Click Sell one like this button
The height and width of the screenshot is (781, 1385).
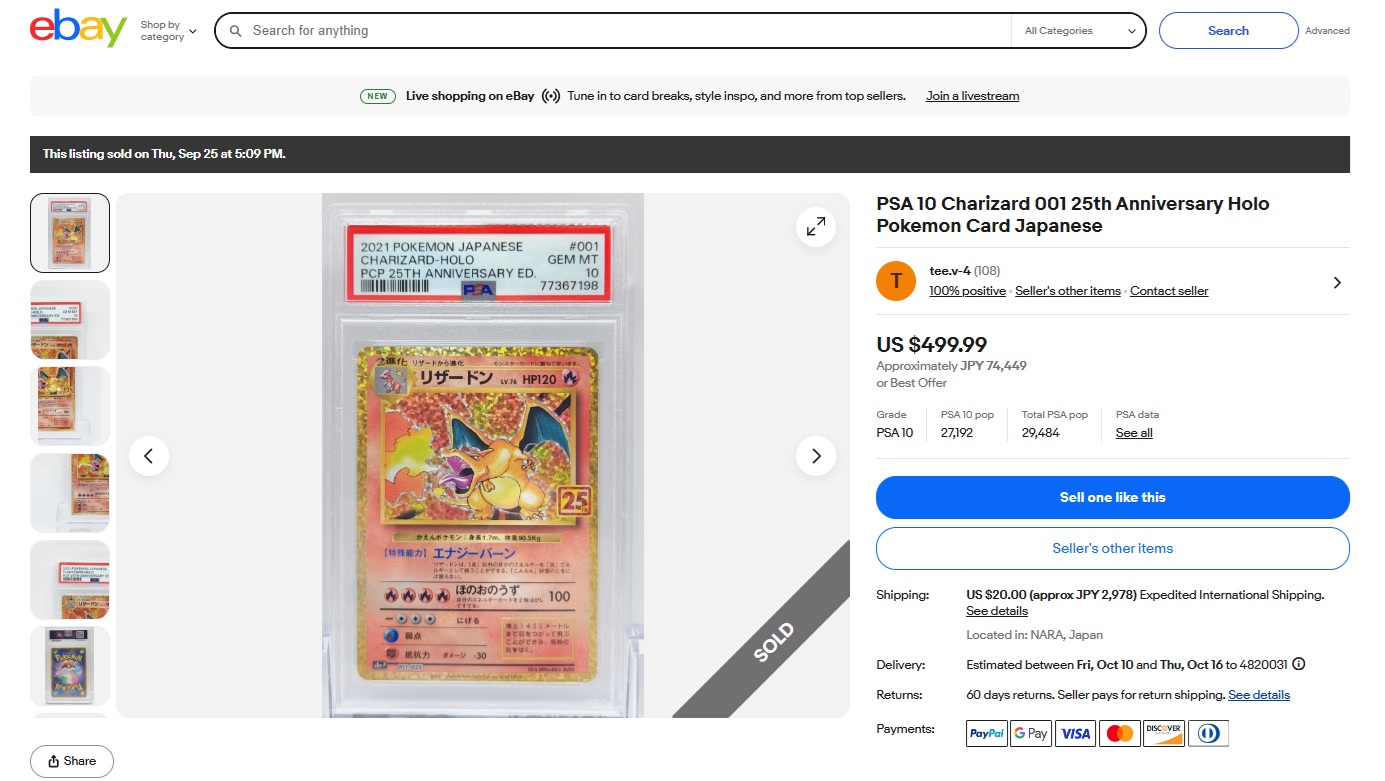tap(1113, 497)
